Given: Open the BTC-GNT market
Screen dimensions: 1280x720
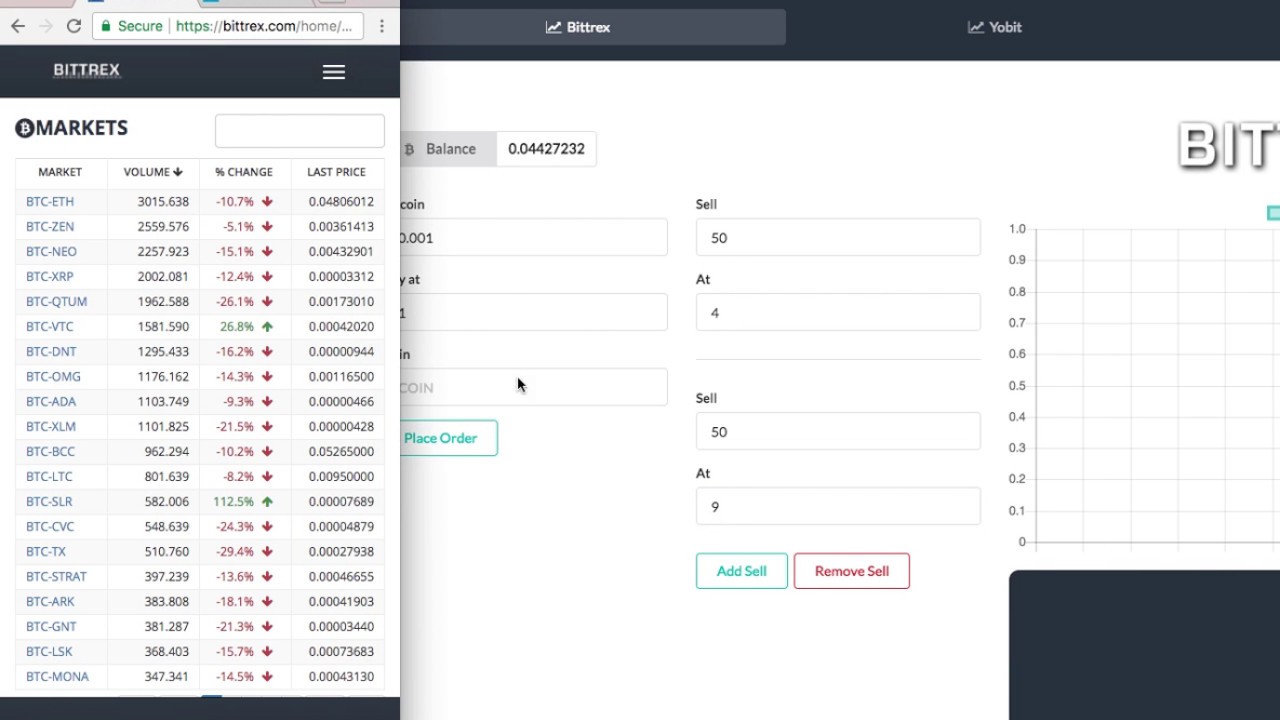Looking at the screenshot, I should 51,627.
